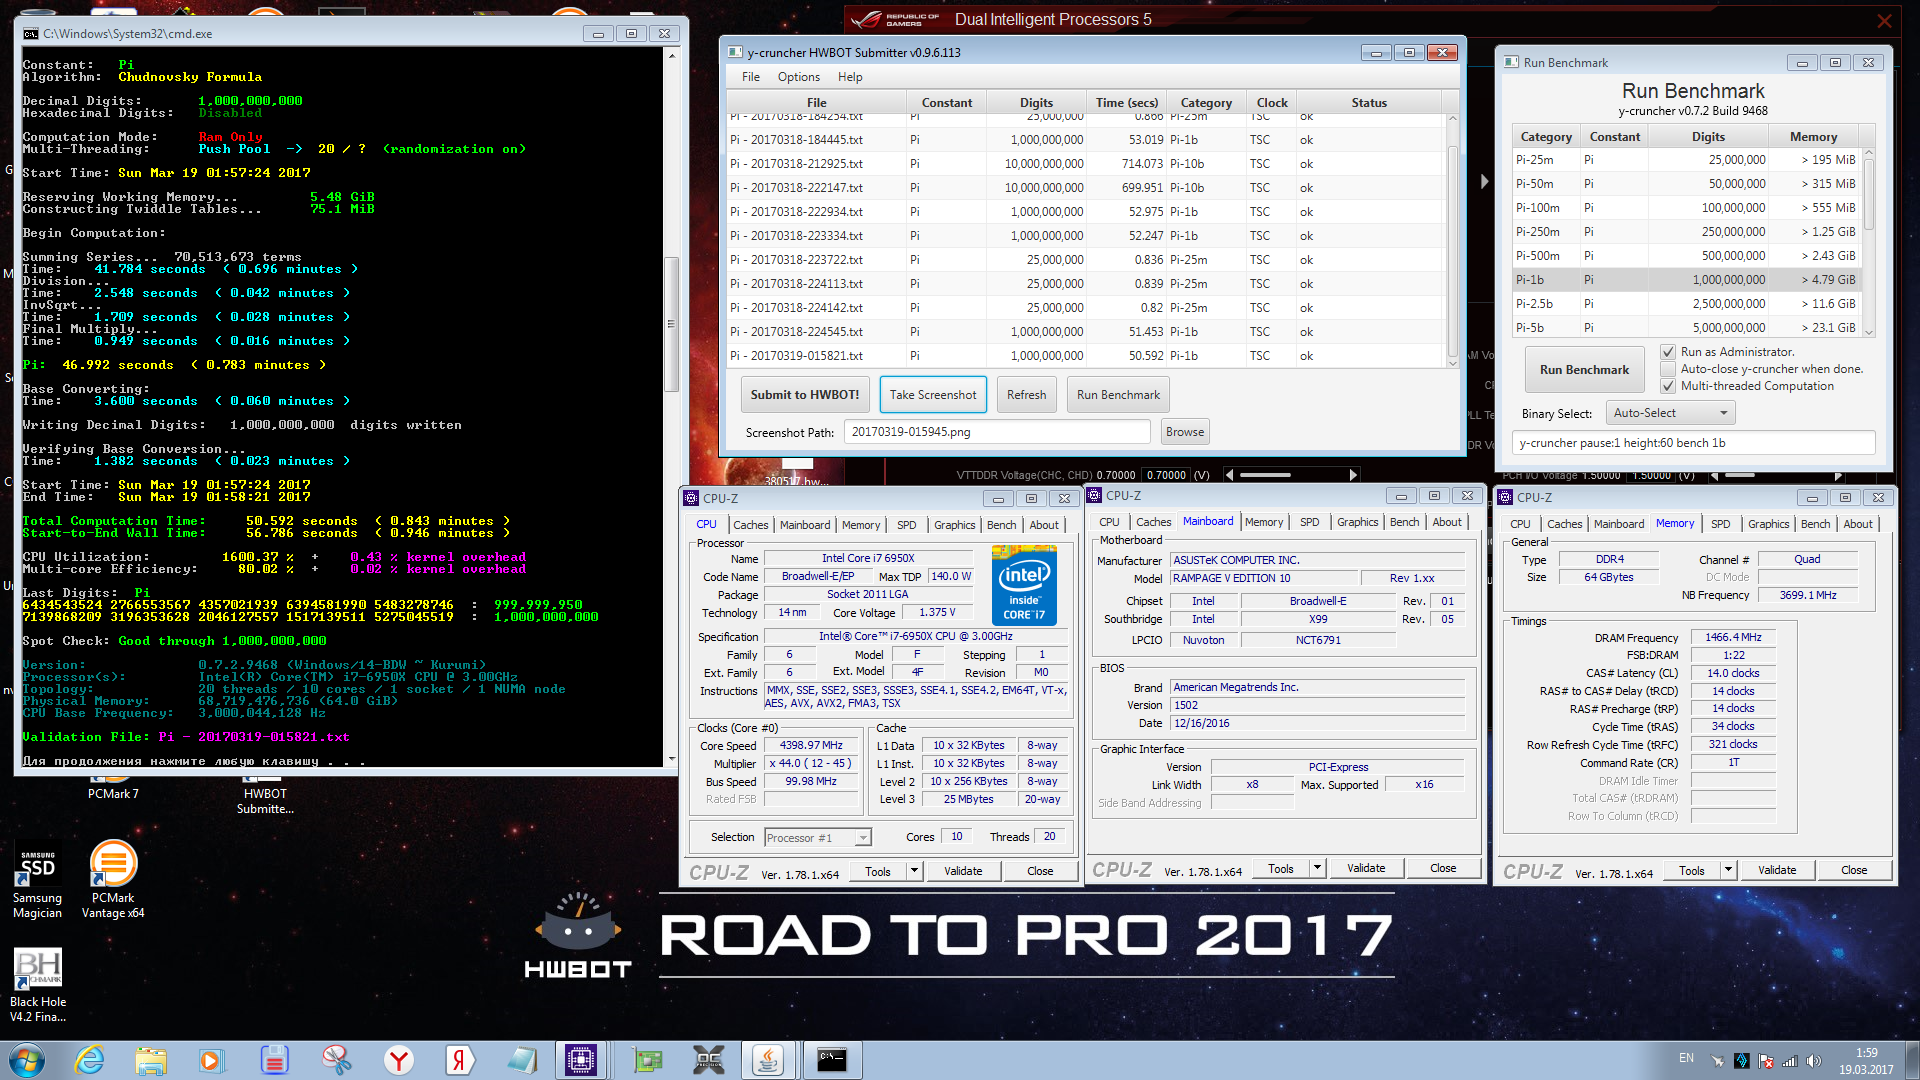Click y-cruncher command line text field

(x=1693, y=443)
